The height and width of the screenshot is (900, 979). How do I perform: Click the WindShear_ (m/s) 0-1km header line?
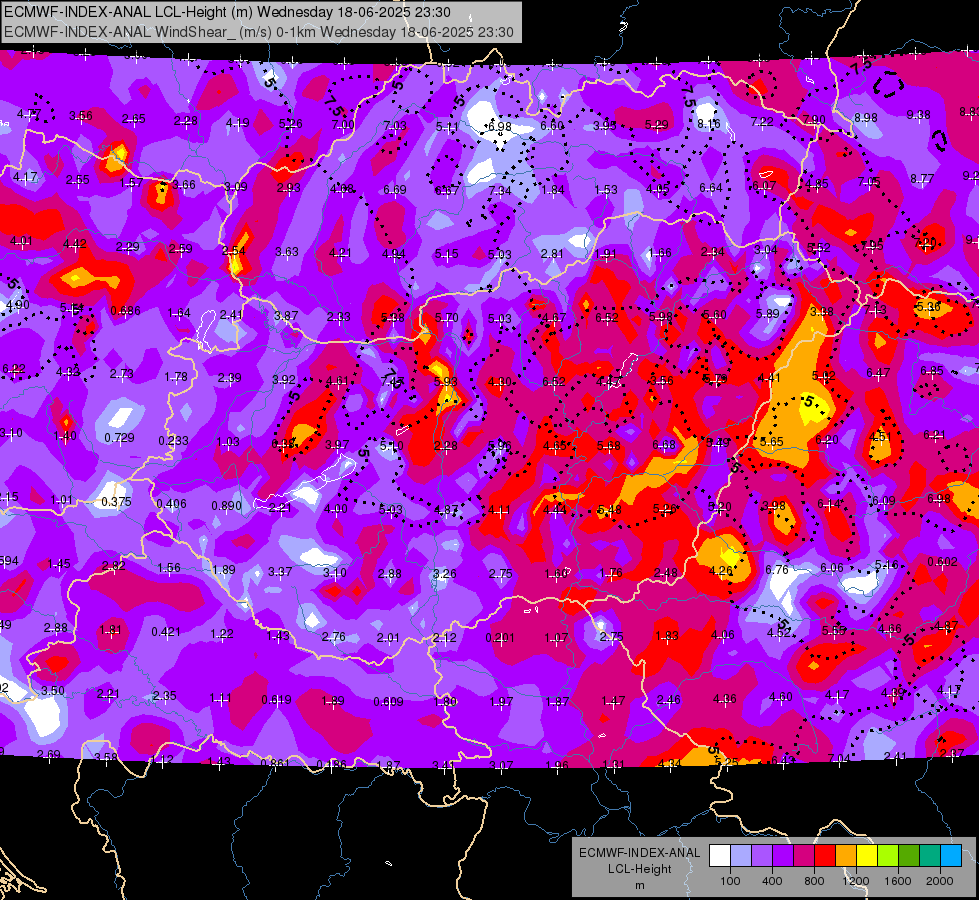[258, 32]
